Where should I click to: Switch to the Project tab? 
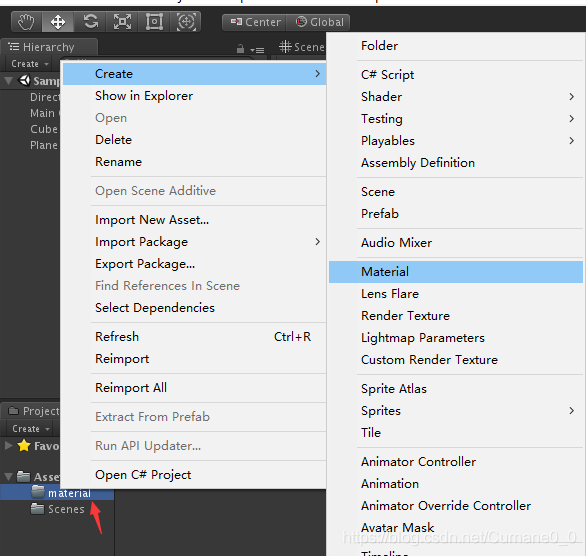tap(34, 411)
